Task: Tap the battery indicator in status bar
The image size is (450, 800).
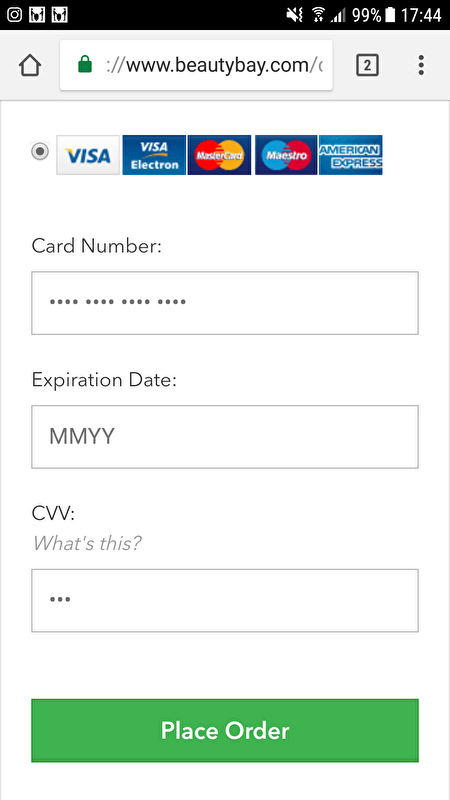Action: click(x=390, y=15)
